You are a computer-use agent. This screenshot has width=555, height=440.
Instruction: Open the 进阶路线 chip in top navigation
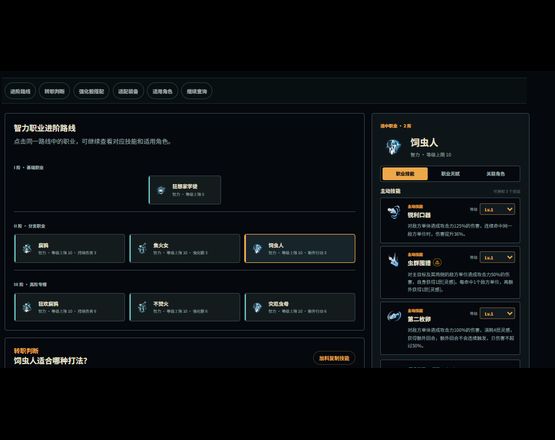coord(20,91)
